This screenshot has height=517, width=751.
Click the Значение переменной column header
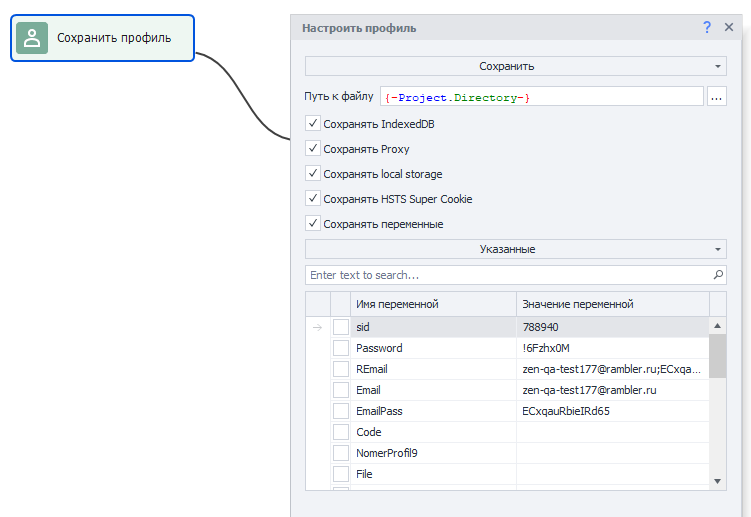(612, 304)
